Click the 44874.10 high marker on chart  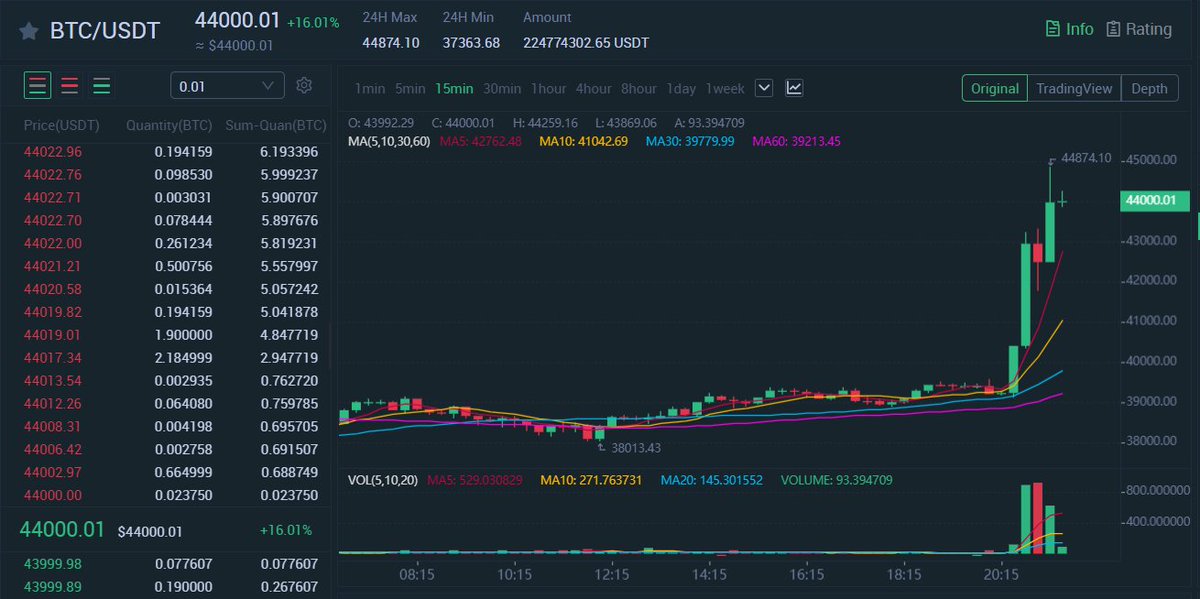[1086, 158]
